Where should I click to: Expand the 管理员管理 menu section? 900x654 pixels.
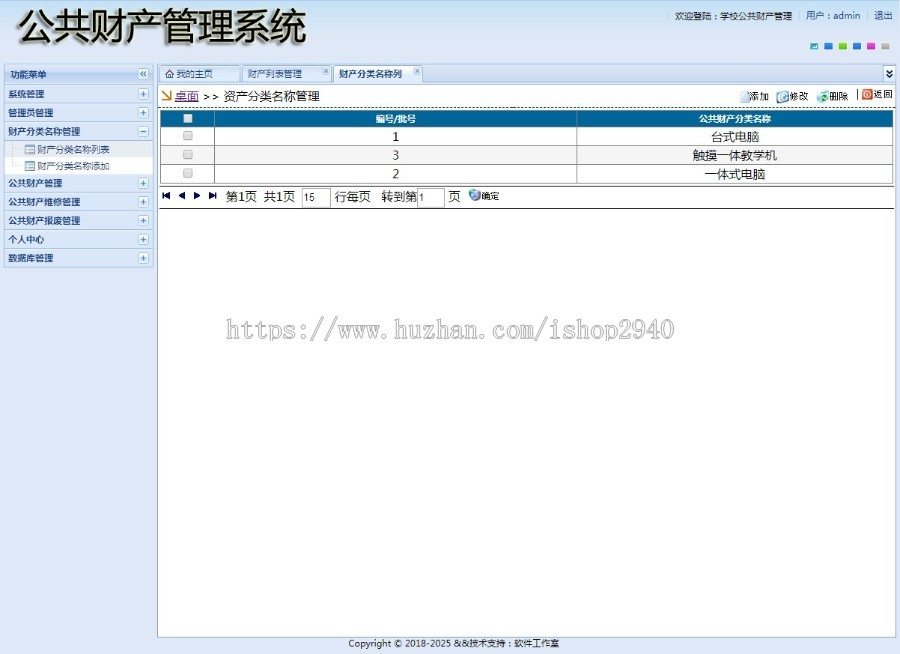click(x=143, y=113)
